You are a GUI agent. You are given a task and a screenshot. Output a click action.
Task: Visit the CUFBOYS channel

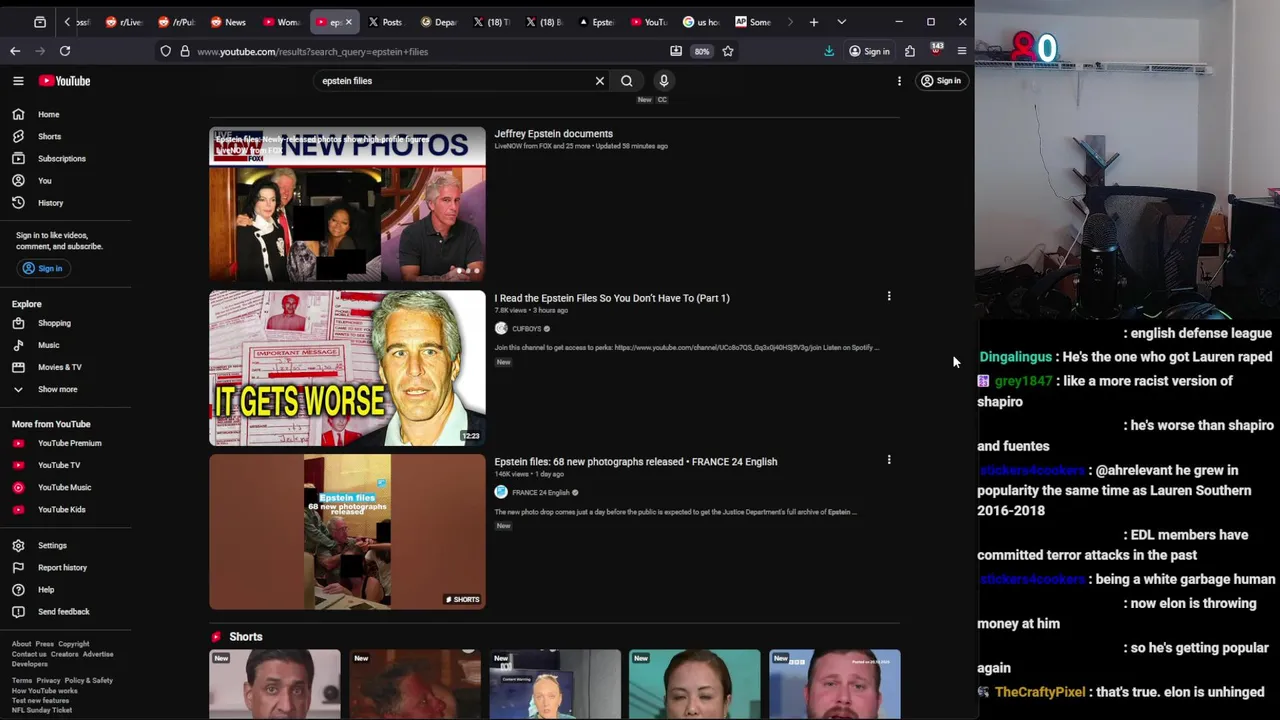pyautogui.click(x=527, y=329)
